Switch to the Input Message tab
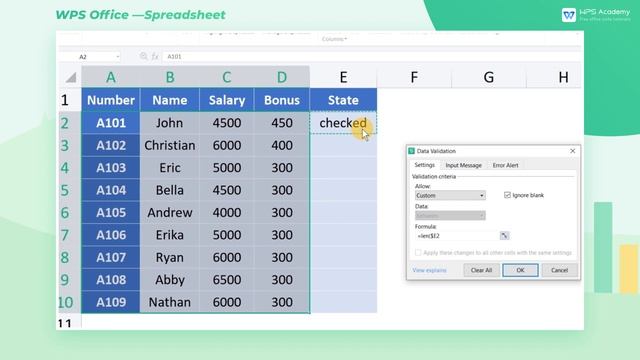This screenshot has width=640, height=360. click(x=463, y=165)
